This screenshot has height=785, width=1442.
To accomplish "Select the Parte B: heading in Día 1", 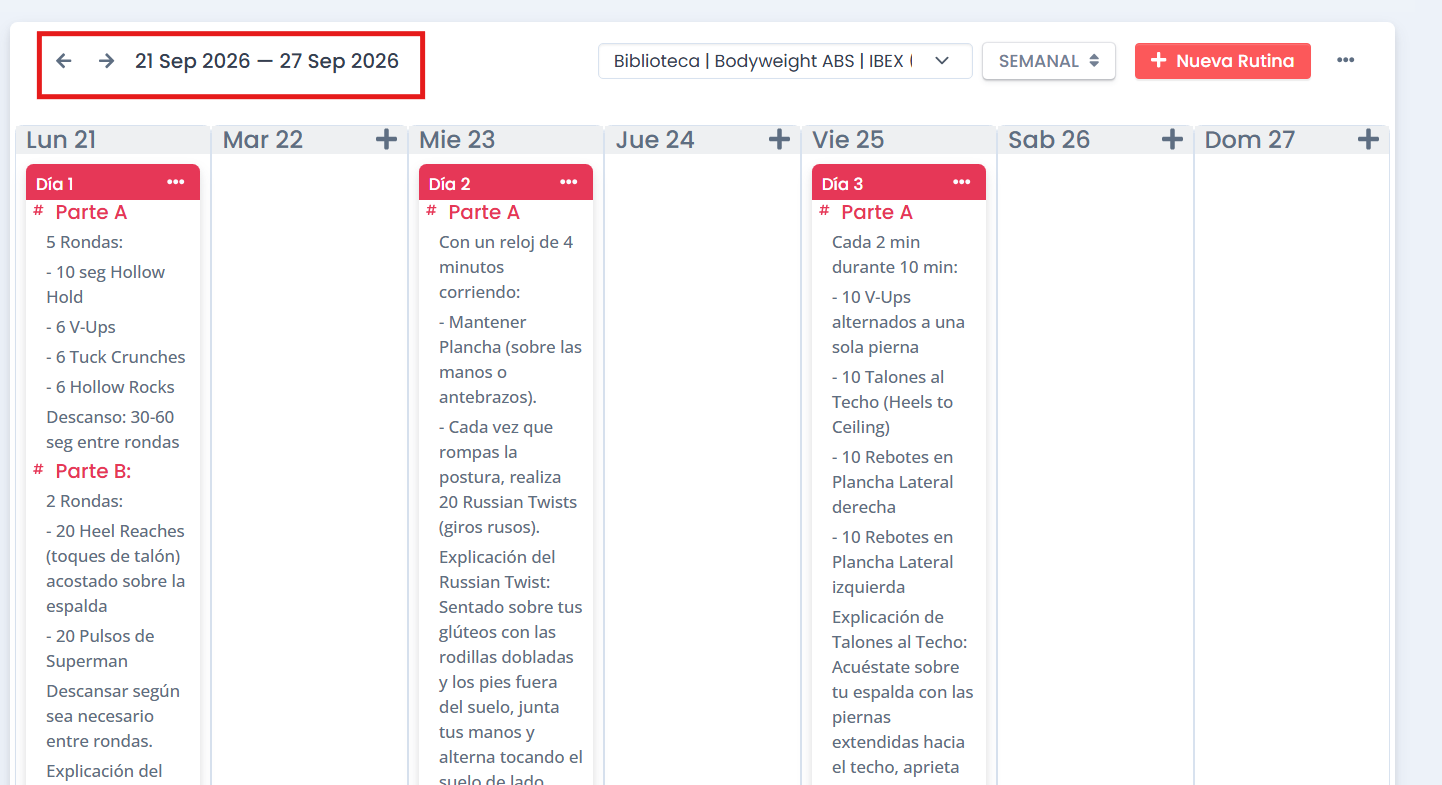I will pos(93,471).
